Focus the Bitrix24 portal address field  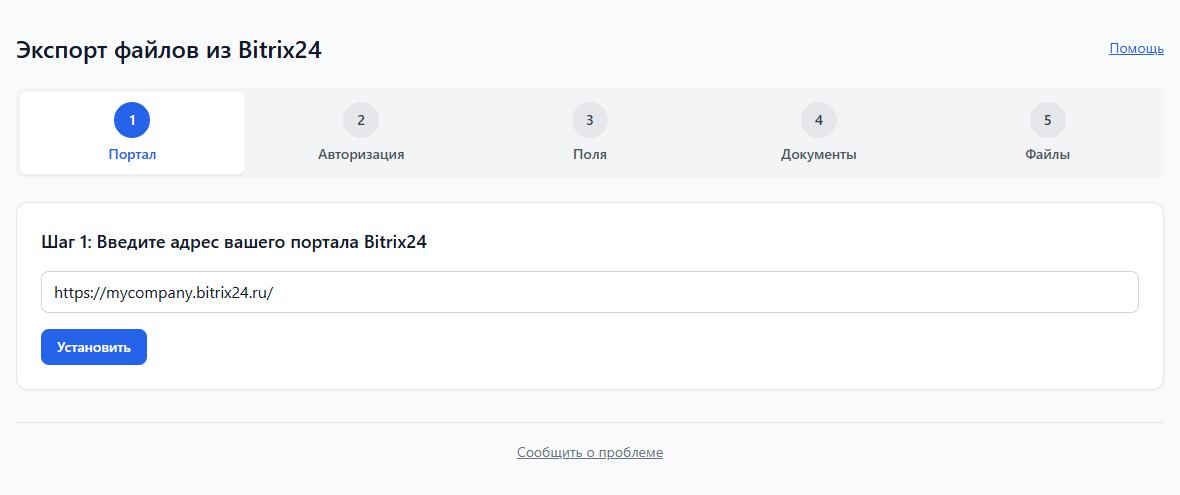(590, 292)
